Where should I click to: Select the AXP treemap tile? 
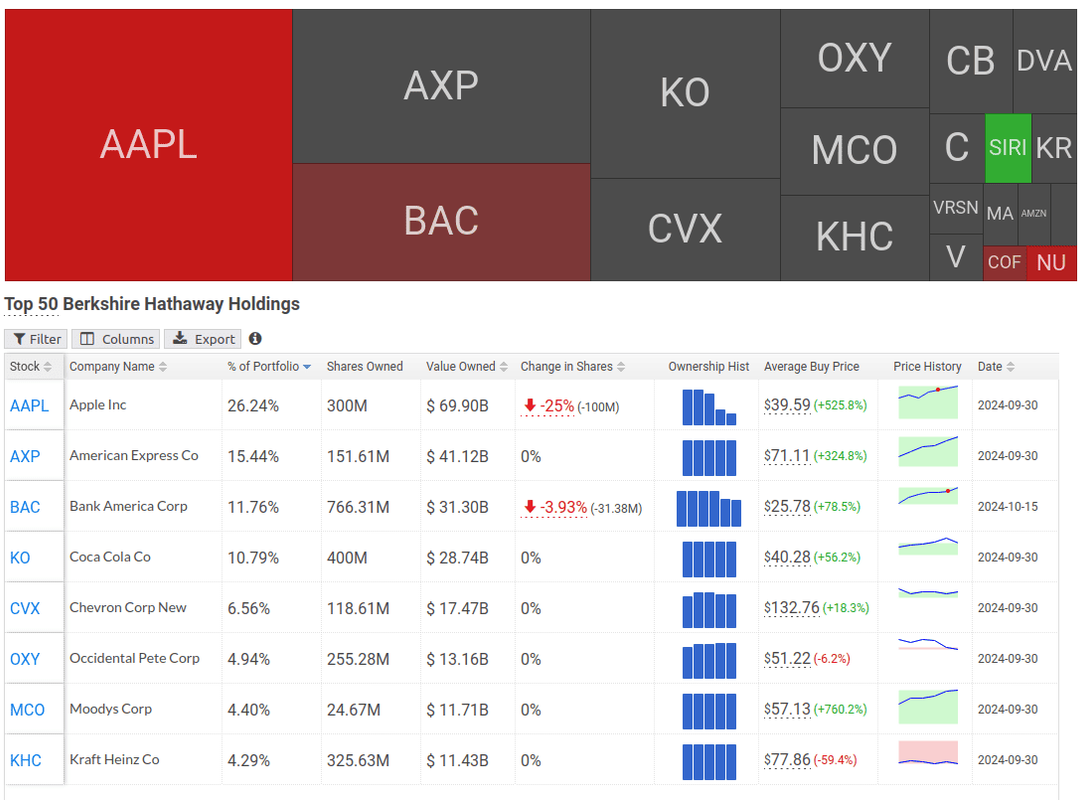coord(441,87)
